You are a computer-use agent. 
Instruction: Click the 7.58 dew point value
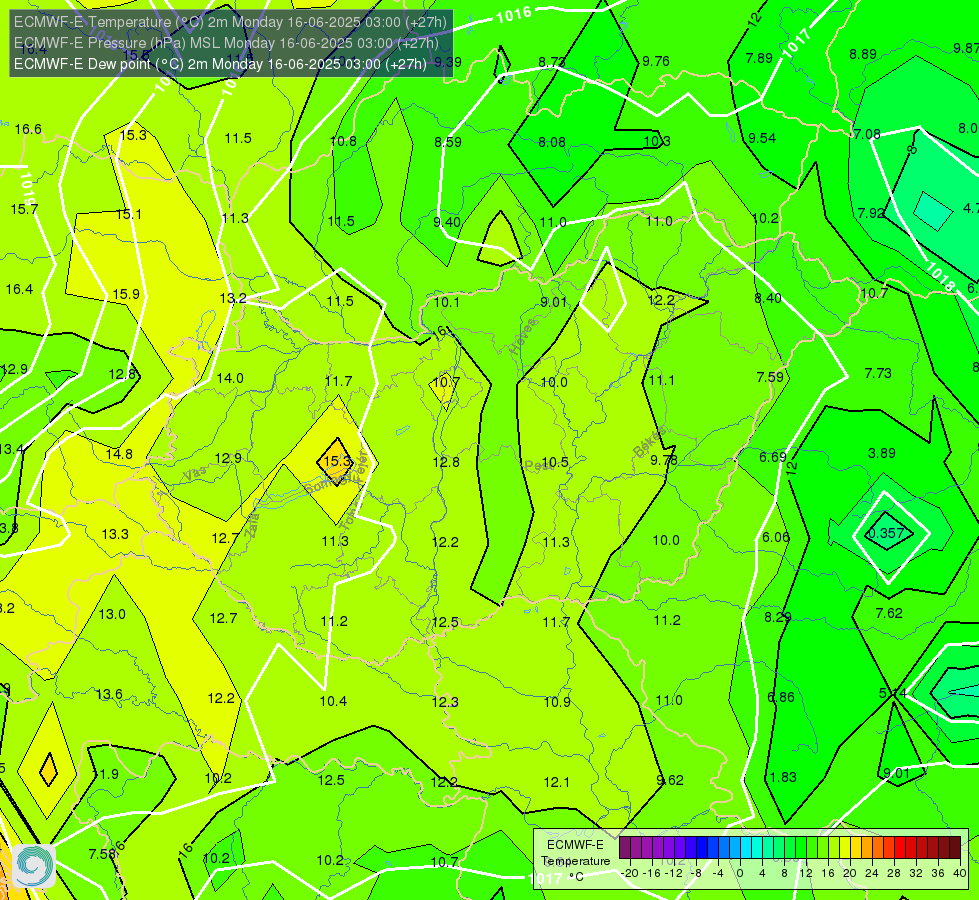pos(102,854)
